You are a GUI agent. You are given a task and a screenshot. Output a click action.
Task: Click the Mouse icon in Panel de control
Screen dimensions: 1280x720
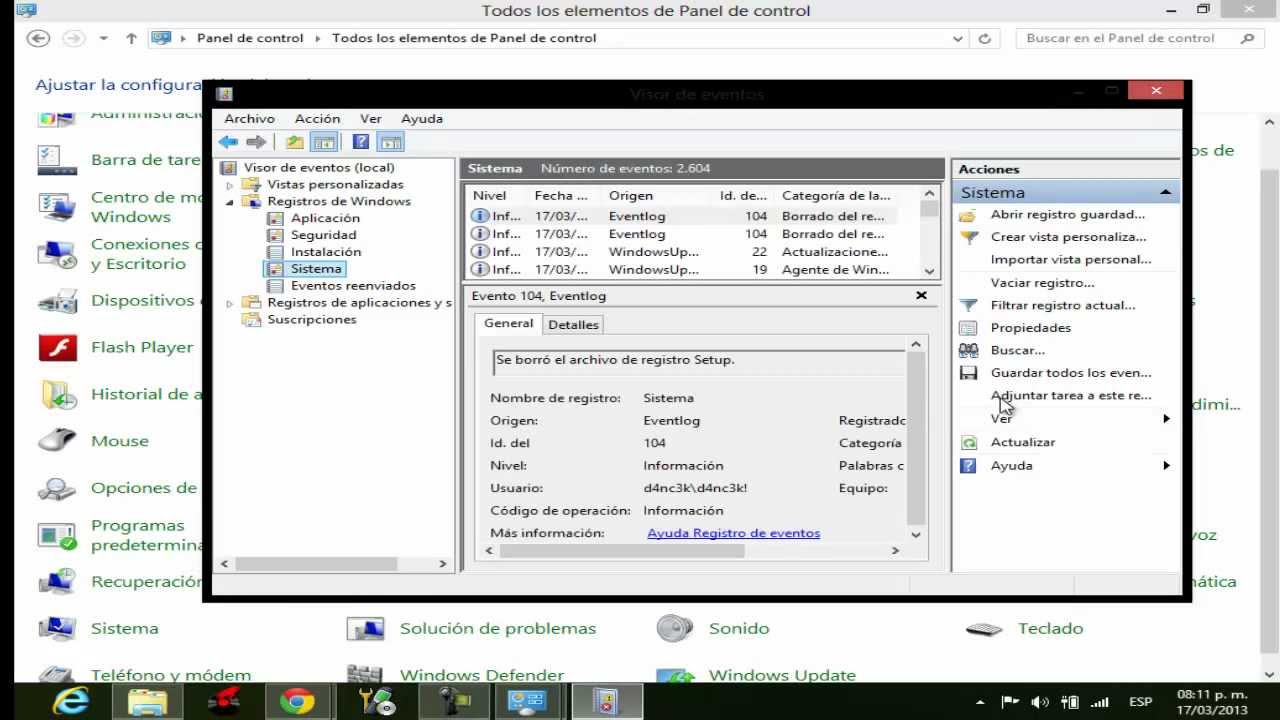pyautogui.click(x=58, y=441)
